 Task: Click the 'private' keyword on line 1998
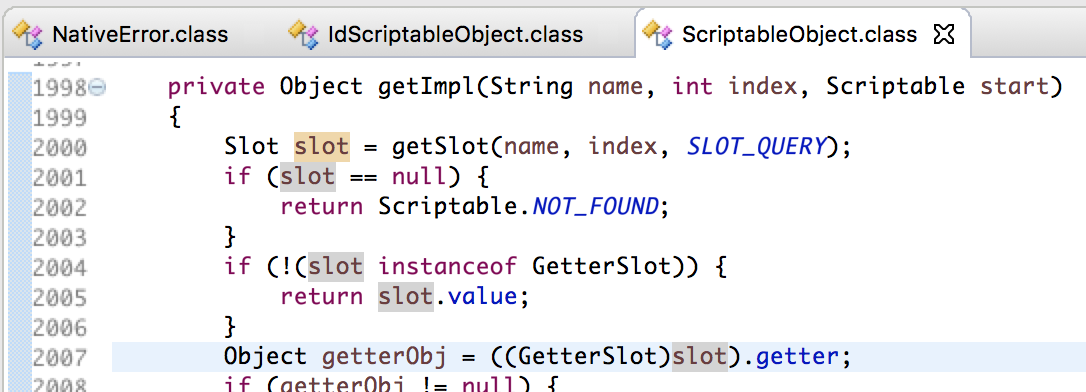(217, 87)
